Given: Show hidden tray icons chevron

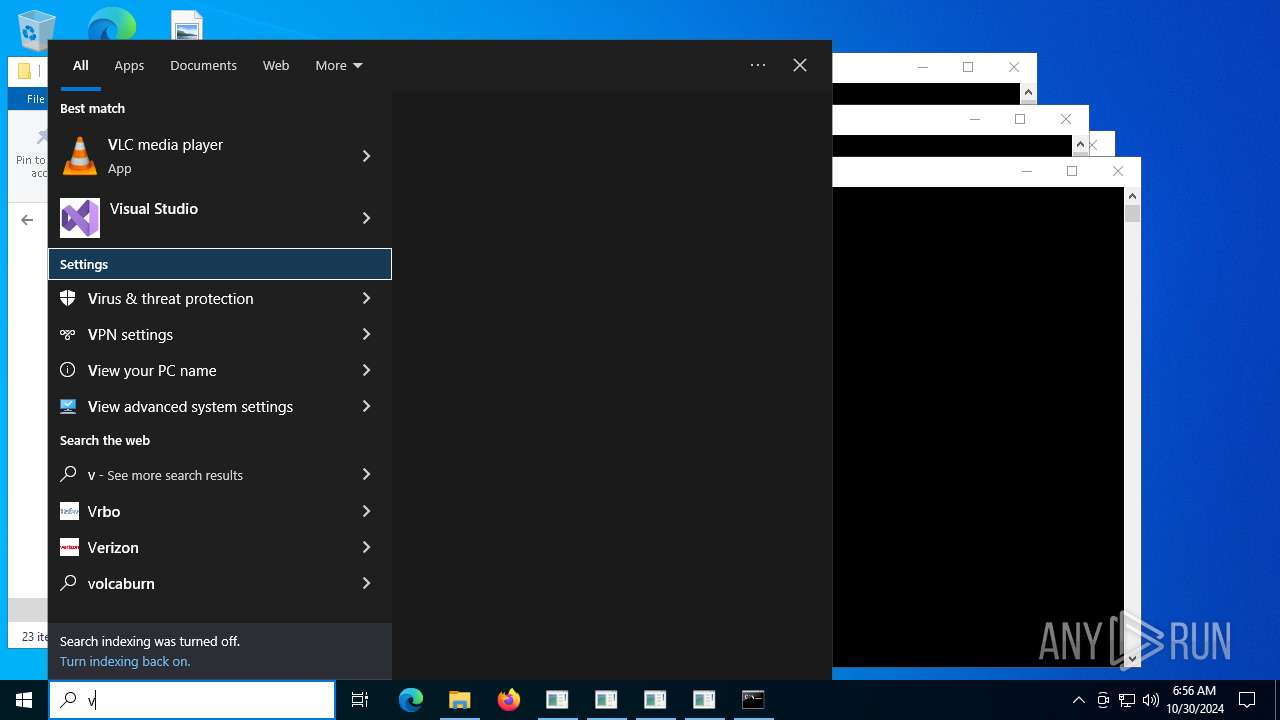Looking at the screenshot, I should coord(1078,700).
